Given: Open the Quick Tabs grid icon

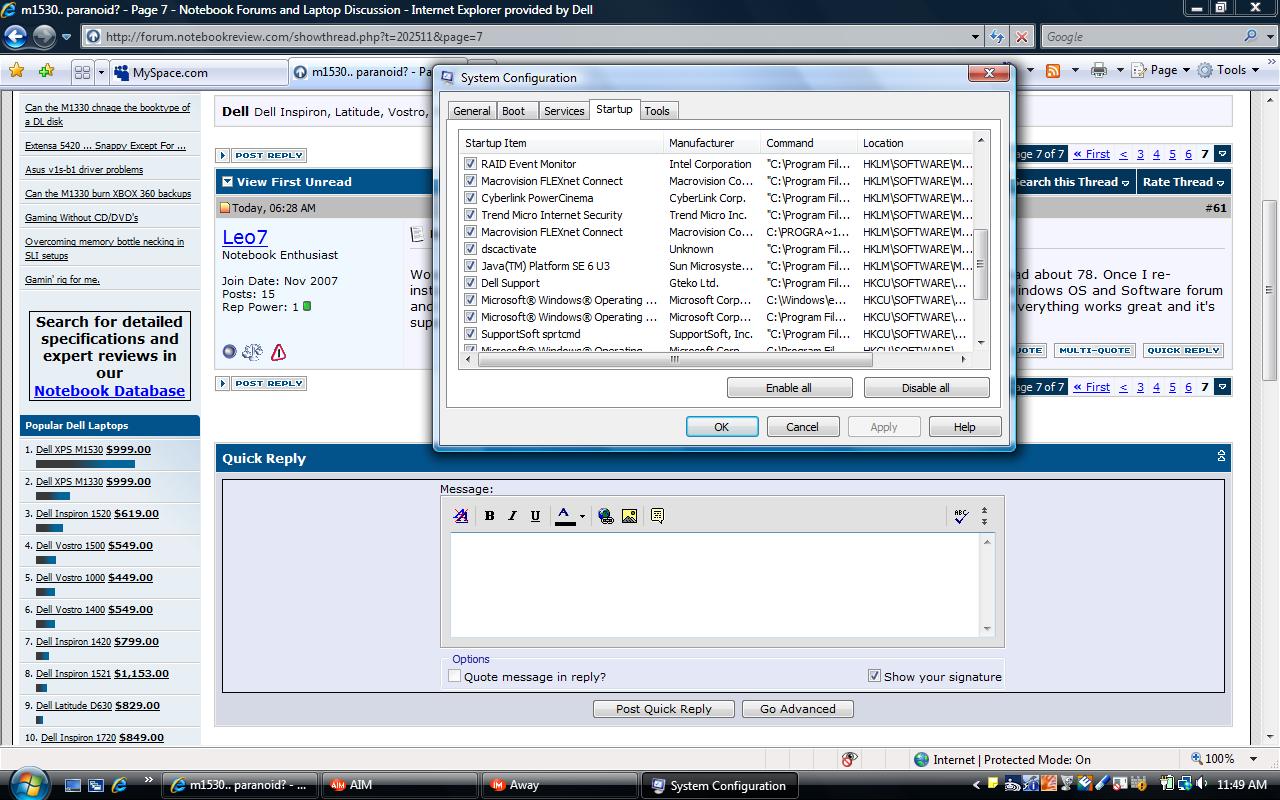Looking at the screenshot, I should click(x=82, y=72).
